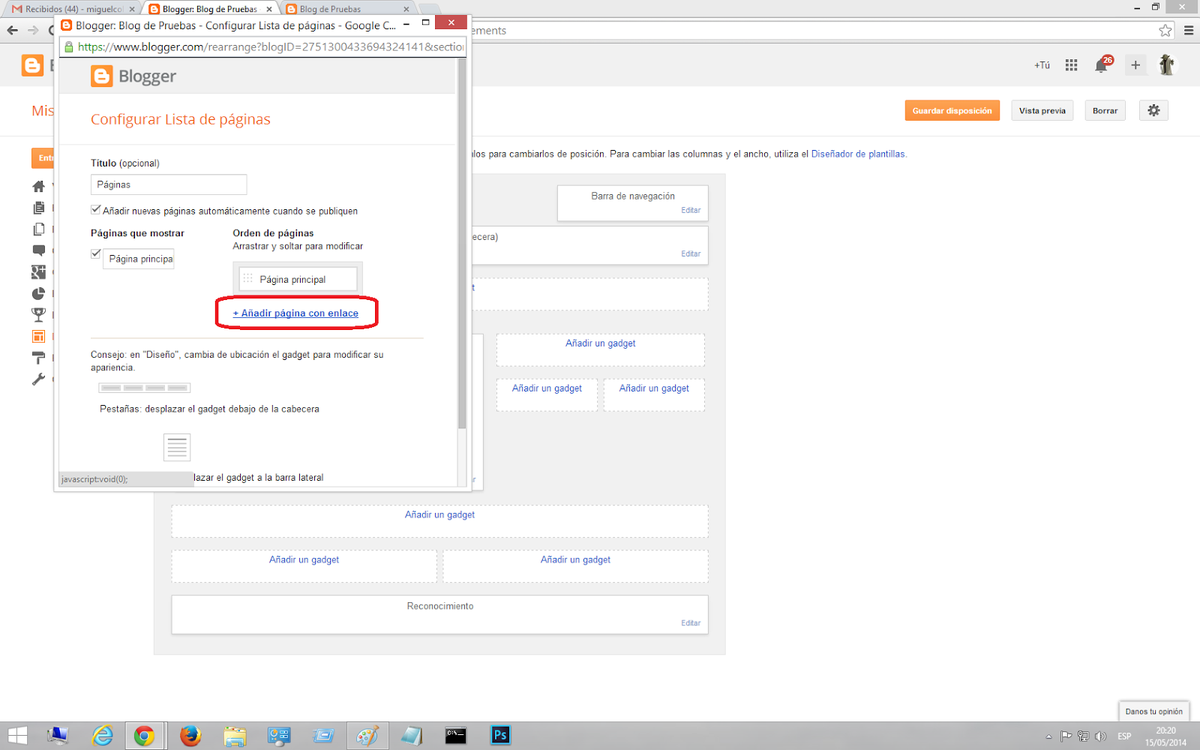Select the trophy icon in Blogger sidebar
This screenshot has width=1200, height=750.
pyautogui.click(x=39, y=315)
